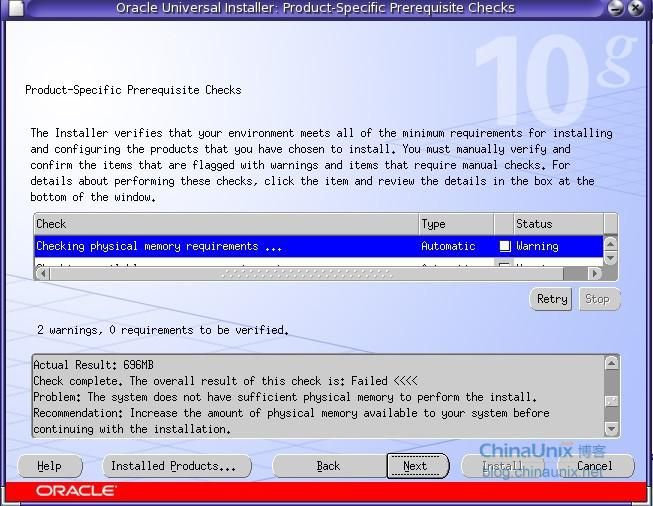Open Installed Products dialog
The height and width of the screenshot is (506, 653).
click(177, 466)
